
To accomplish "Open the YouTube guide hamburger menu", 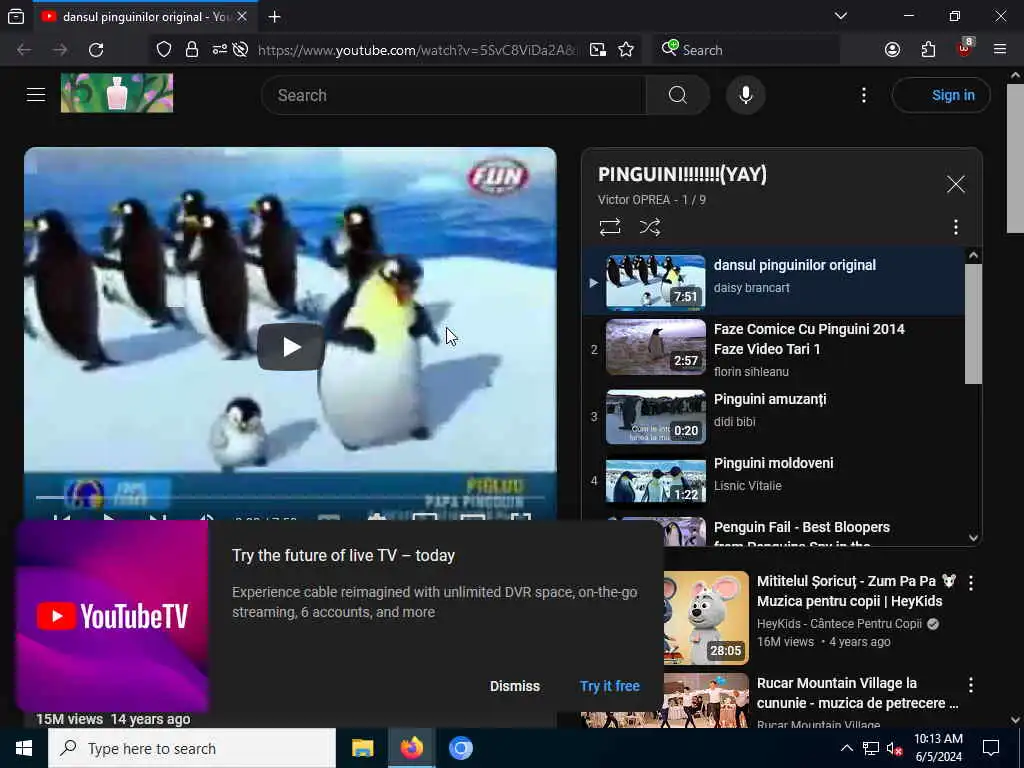I will pos(36,95).
